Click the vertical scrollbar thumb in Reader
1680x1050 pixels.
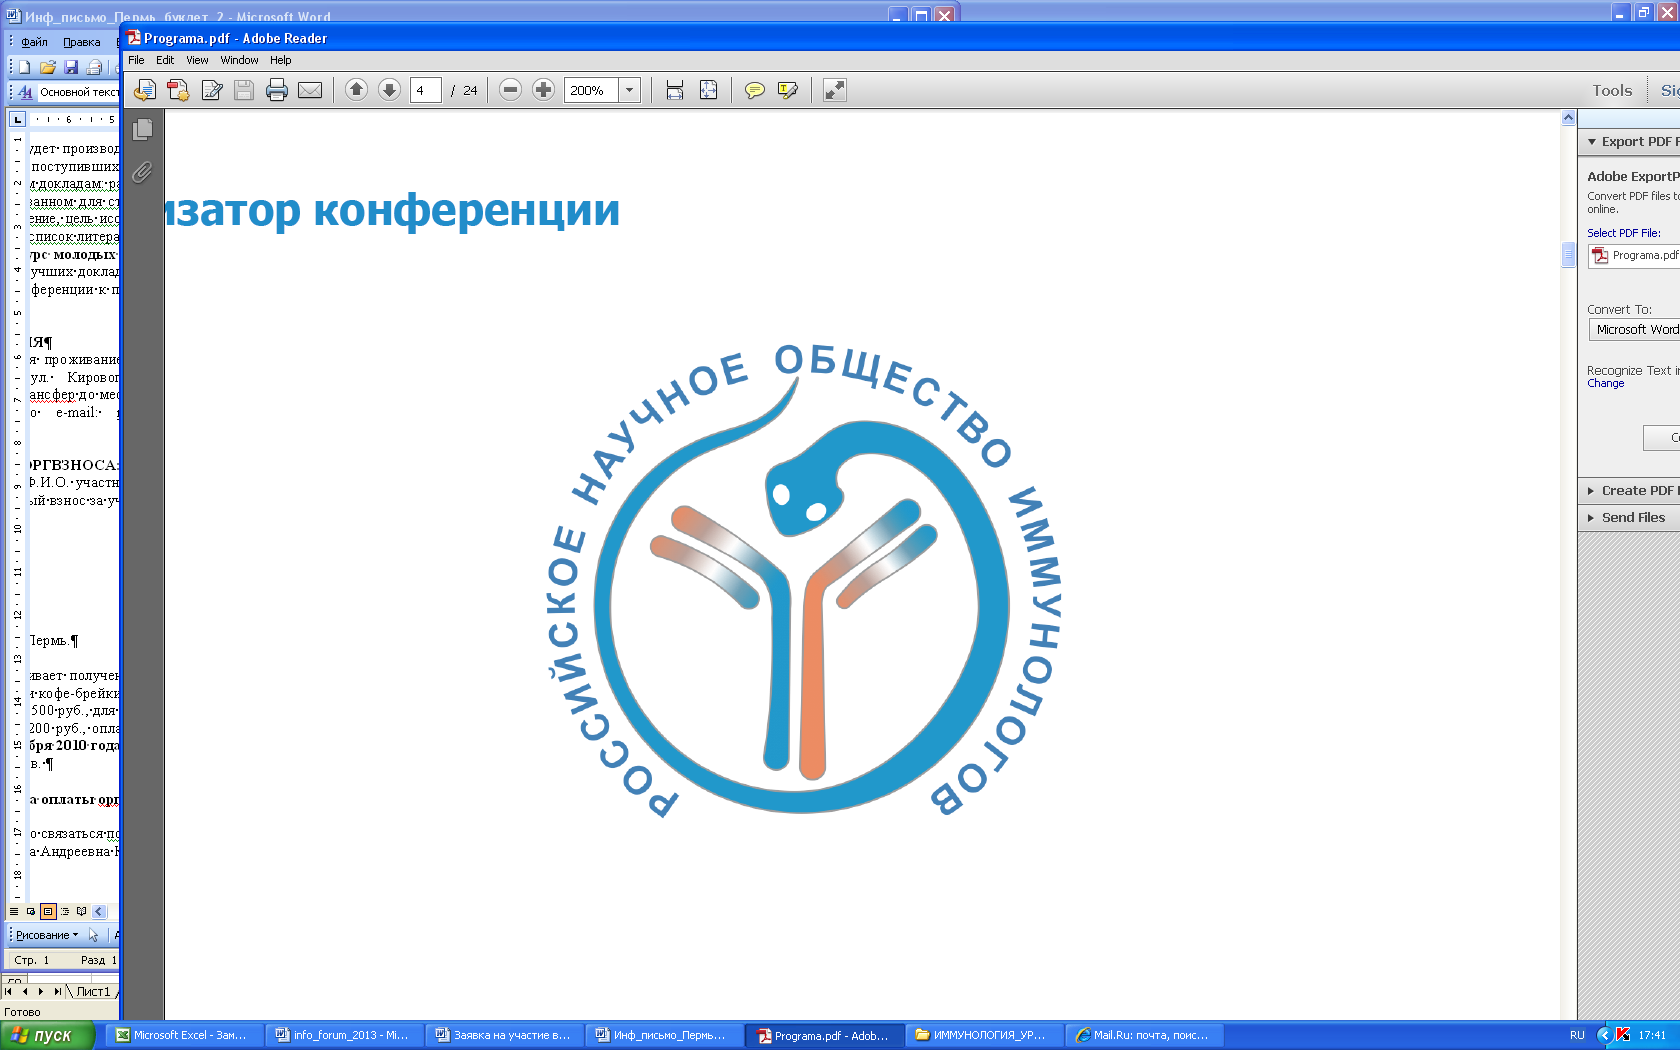(x=1568, y=255)
